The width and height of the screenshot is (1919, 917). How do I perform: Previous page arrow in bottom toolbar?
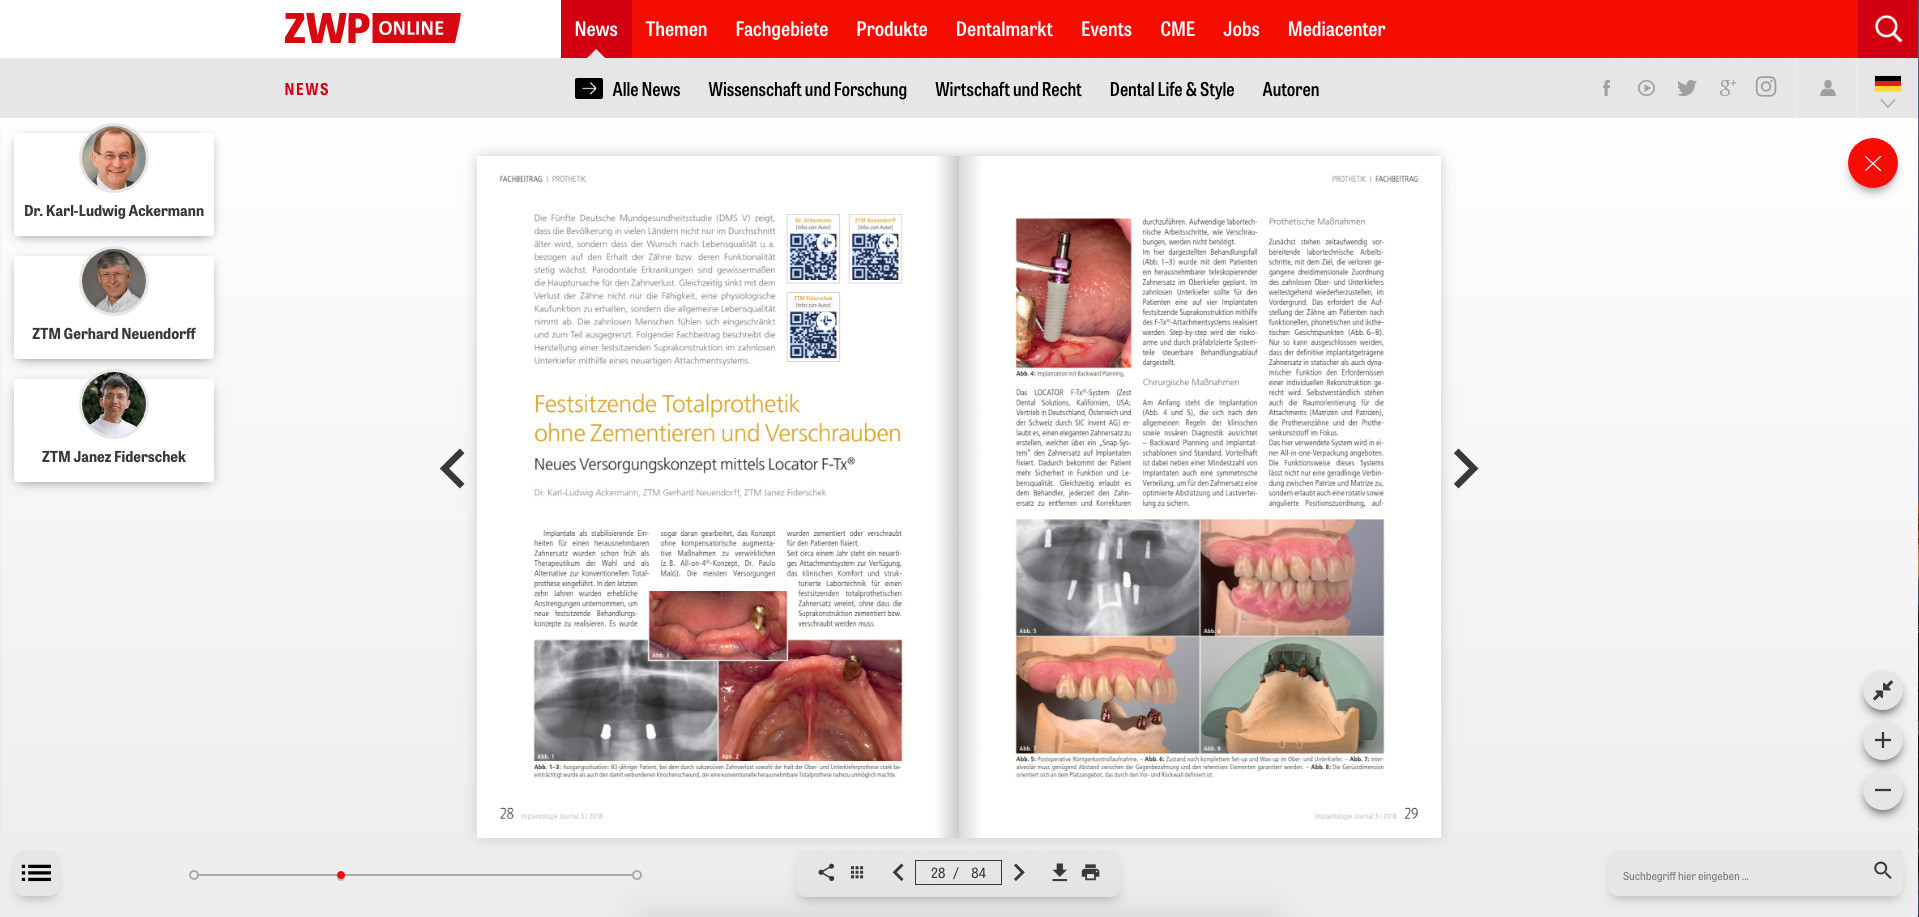pos(898,872)
